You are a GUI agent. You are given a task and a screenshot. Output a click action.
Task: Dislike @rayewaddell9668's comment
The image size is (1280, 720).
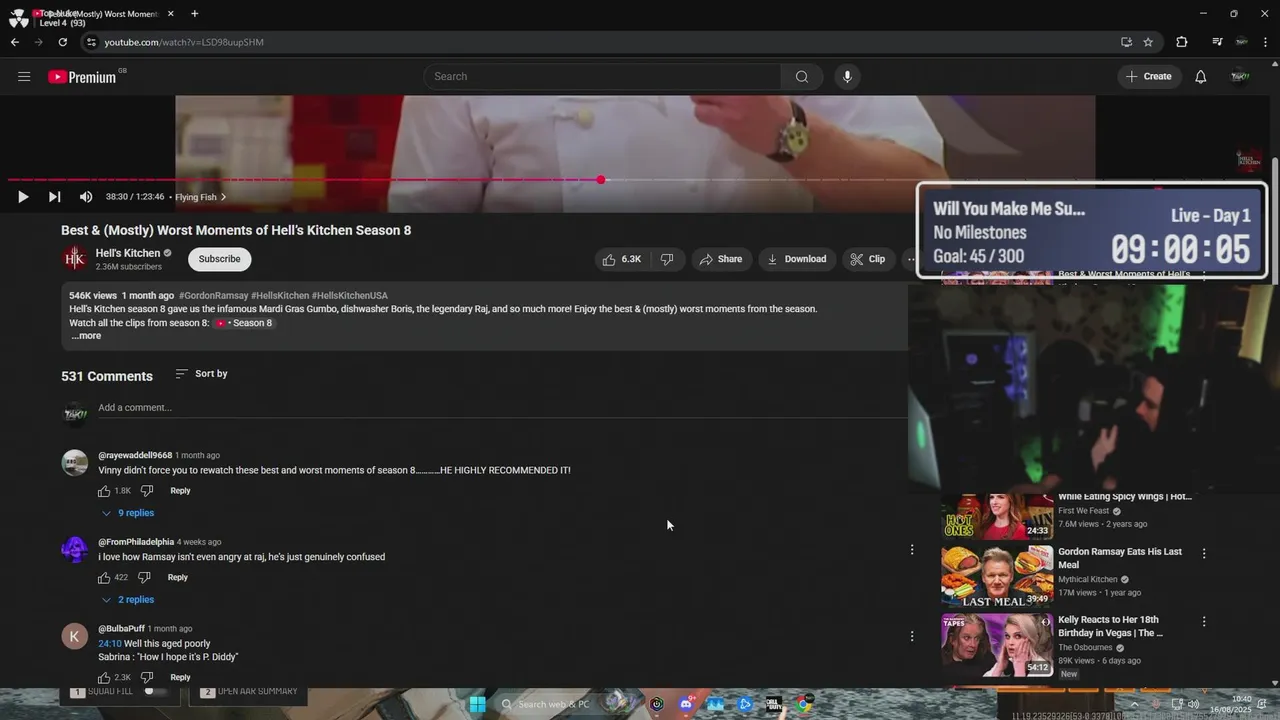[147, 491]
